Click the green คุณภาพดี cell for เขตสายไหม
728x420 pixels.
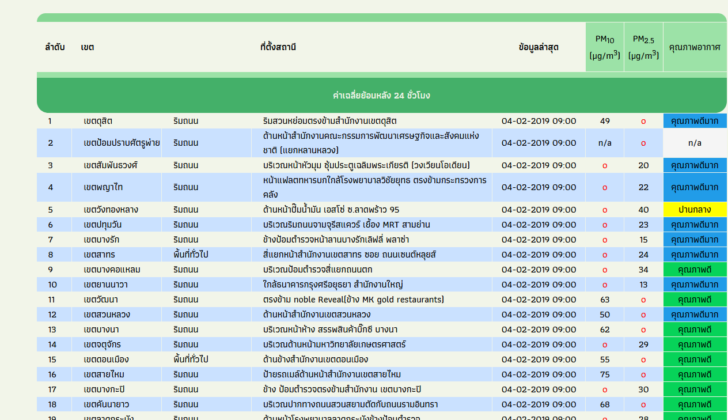pos(695,375)
